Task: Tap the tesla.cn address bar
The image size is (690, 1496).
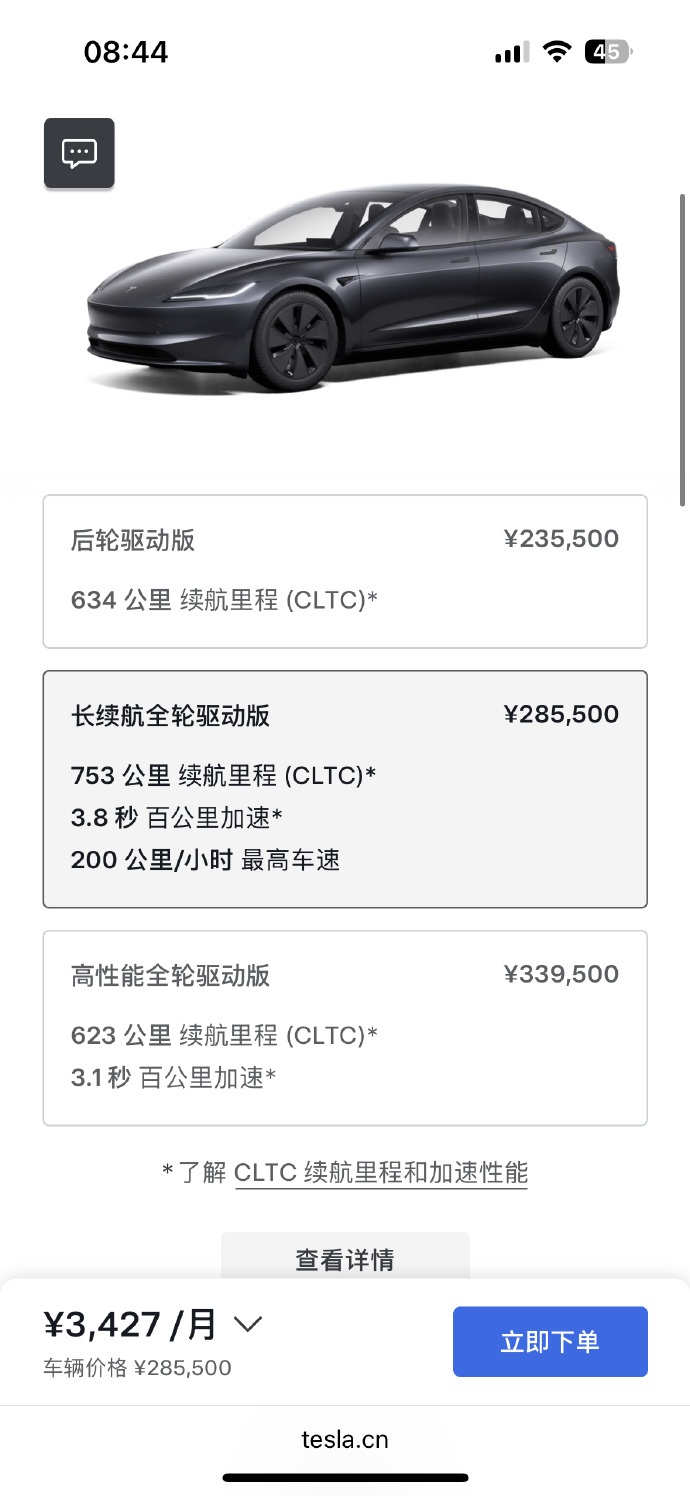Action: (345, 1439)
